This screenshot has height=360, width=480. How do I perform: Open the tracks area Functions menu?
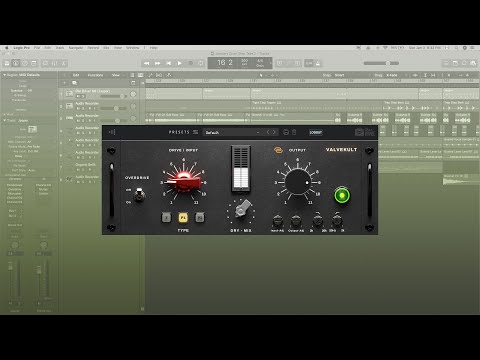click(x=96, y=75)
